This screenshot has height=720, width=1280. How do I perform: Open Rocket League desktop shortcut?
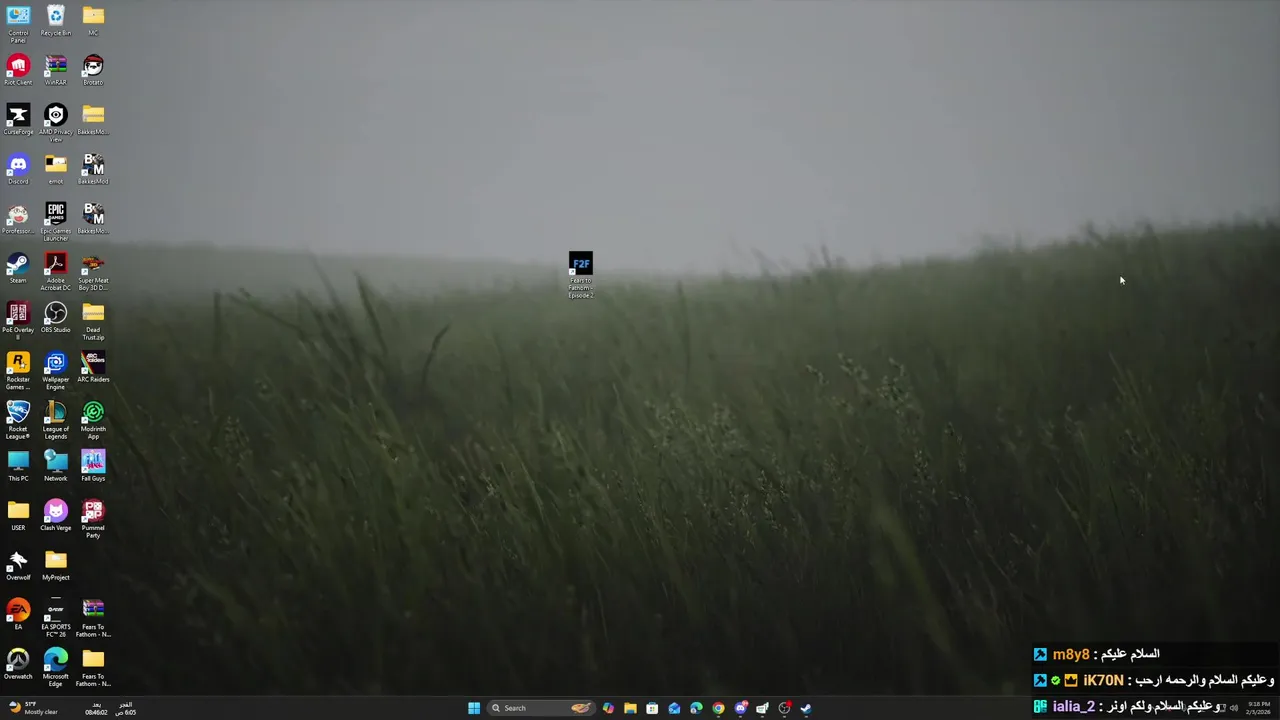18,420
